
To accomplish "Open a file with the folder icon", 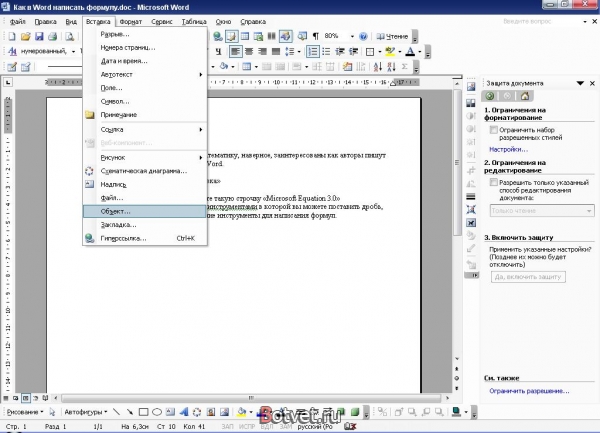I will (x=26, y=36).
